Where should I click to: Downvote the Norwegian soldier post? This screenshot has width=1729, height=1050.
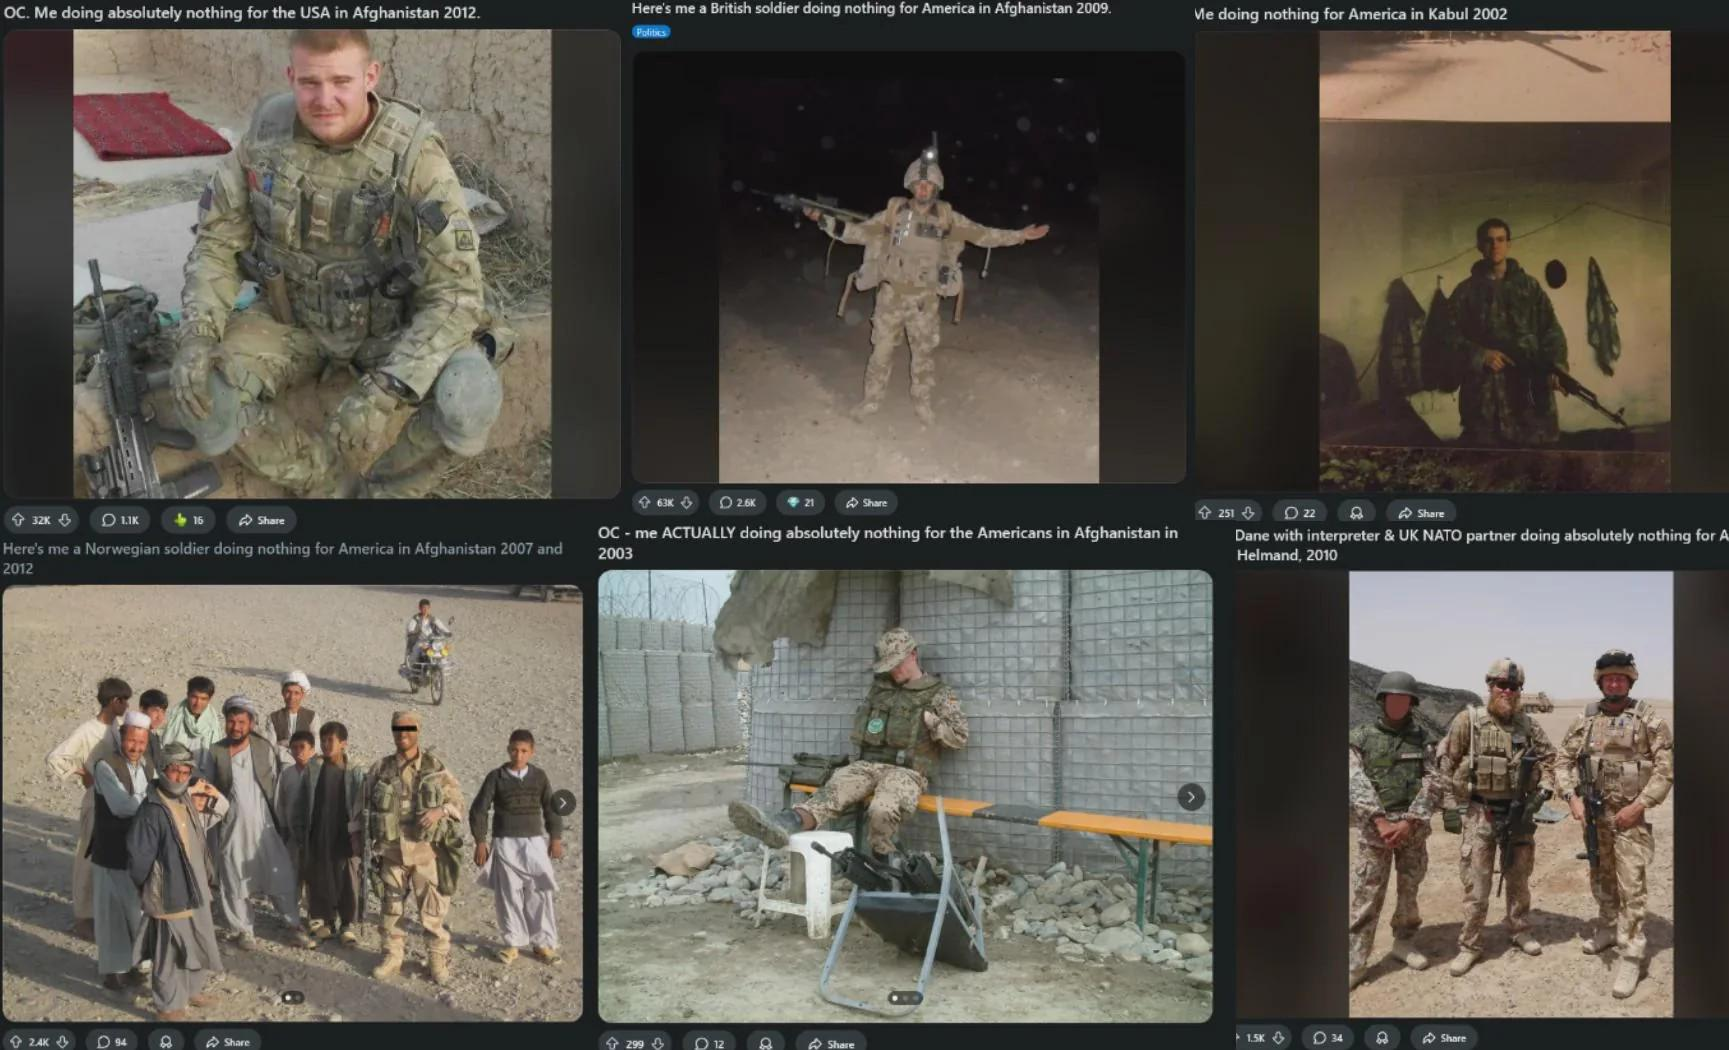[x=63, y=1042]
